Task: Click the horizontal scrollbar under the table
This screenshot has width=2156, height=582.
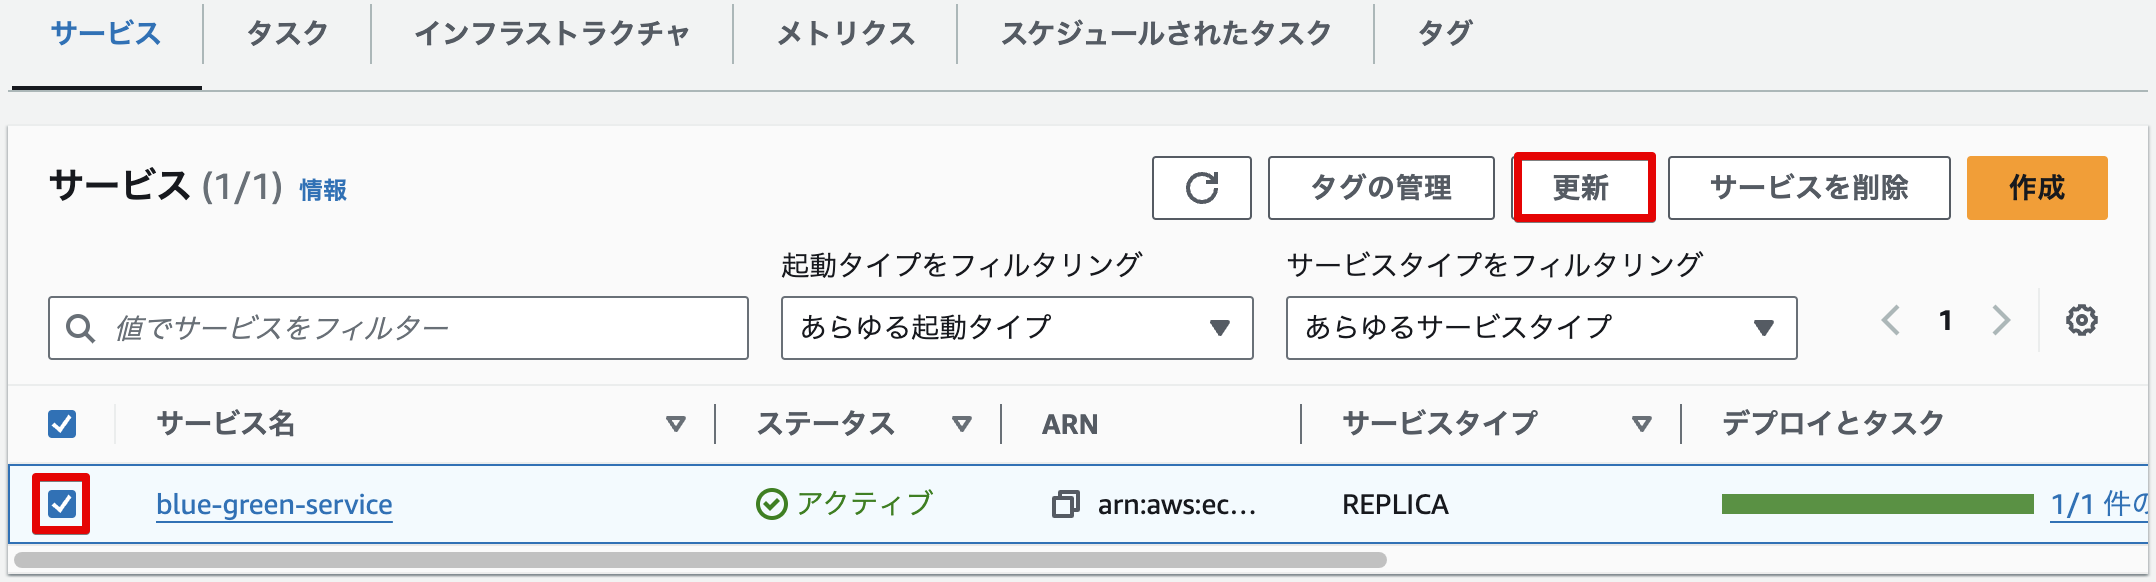Action: [700, 560]
